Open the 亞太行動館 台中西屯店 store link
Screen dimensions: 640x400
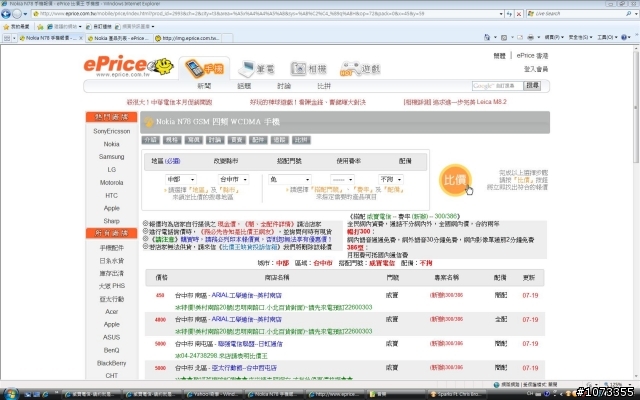click(244, 368)
